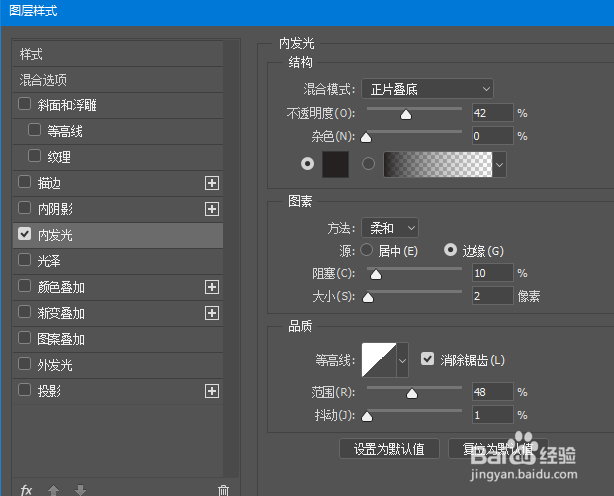
Task: Click the 阻塞 slider handle
Action: 376,274
